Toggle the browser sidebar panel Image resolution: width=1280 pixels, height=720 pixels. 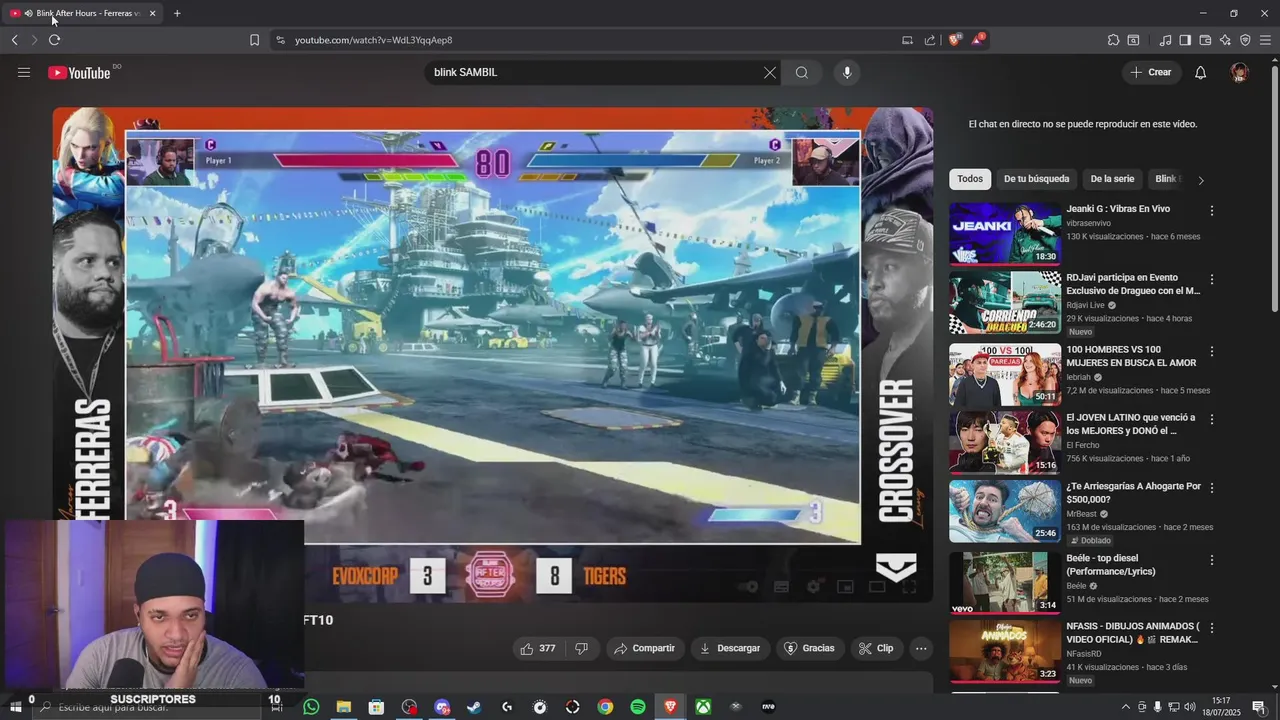(1185, 40)
